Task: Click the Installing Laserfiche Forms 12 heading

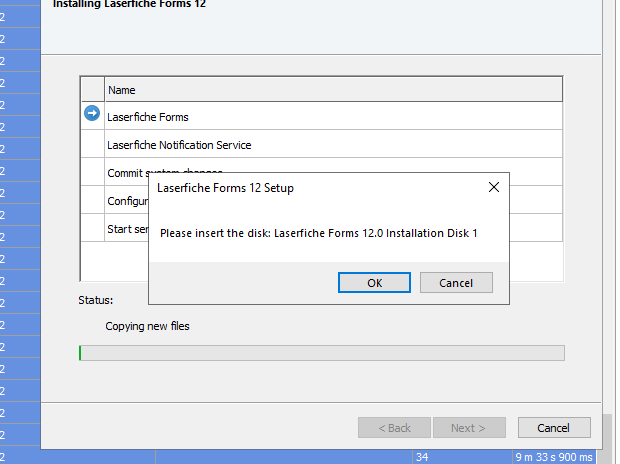Action: pyautogui.click(x=129, y=4)
